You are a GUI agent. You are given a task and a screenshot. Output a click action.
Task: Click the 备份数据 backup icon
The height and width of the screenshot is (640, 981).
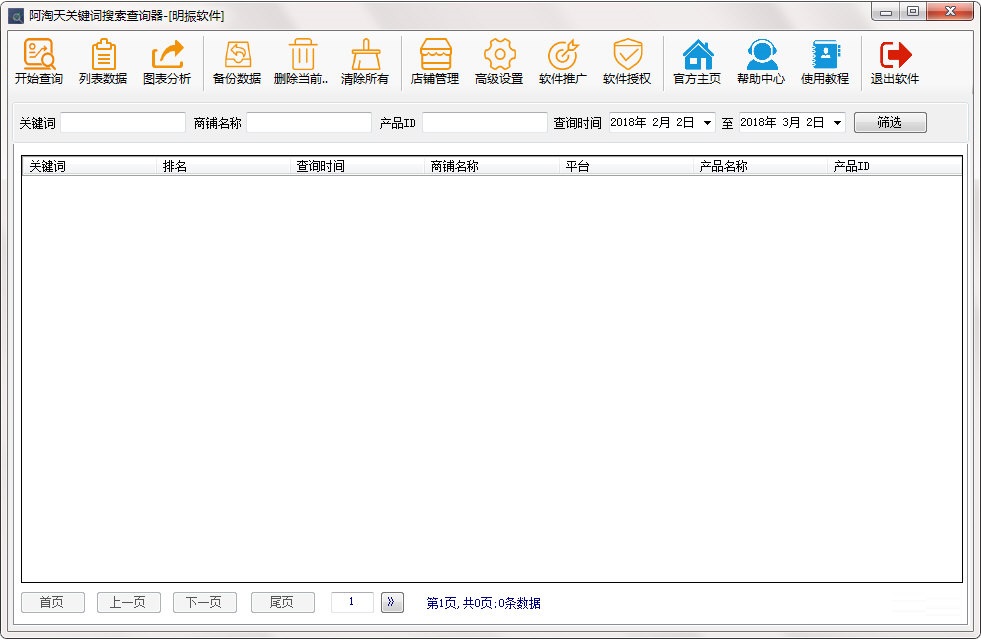(x=236, y=62)
